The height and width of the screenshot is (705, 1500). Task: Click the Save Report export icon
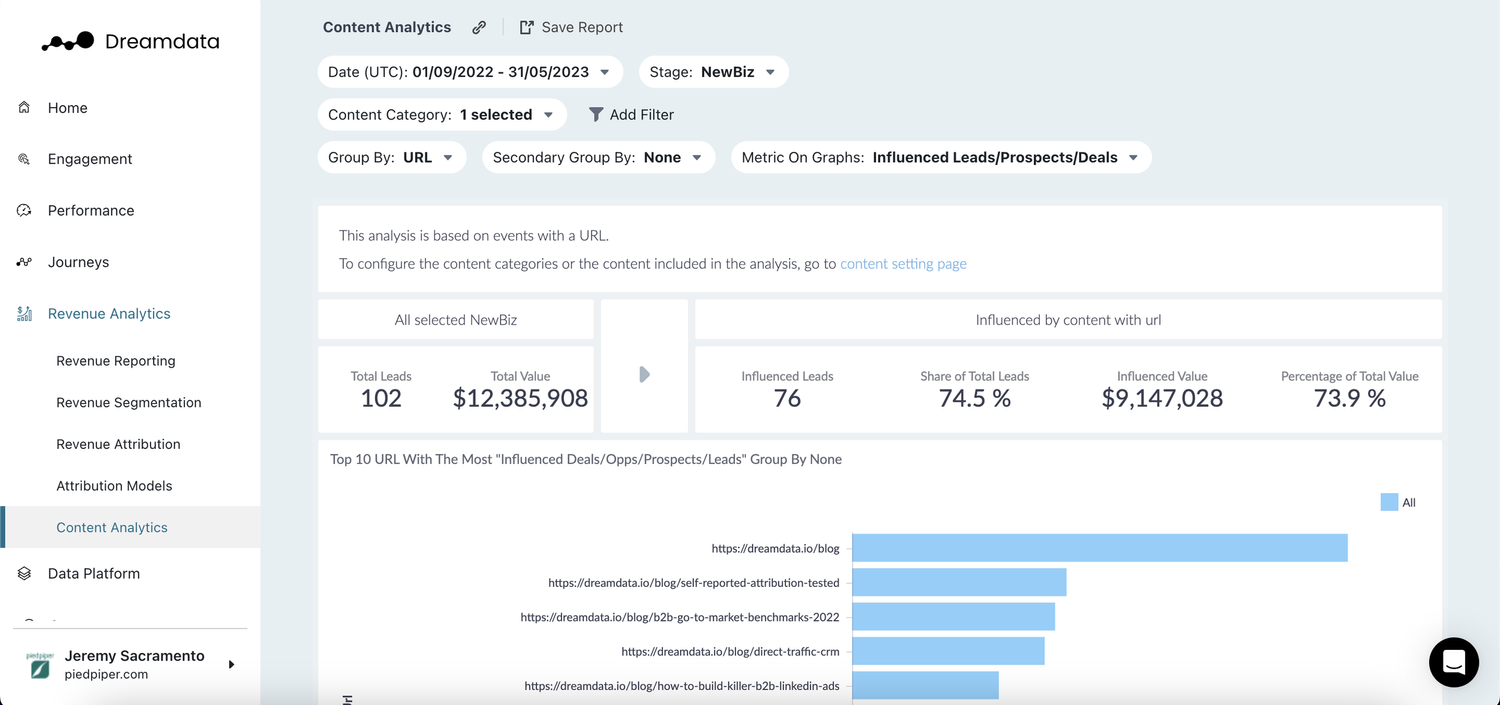pyautogui.click(x=526, y=28)
